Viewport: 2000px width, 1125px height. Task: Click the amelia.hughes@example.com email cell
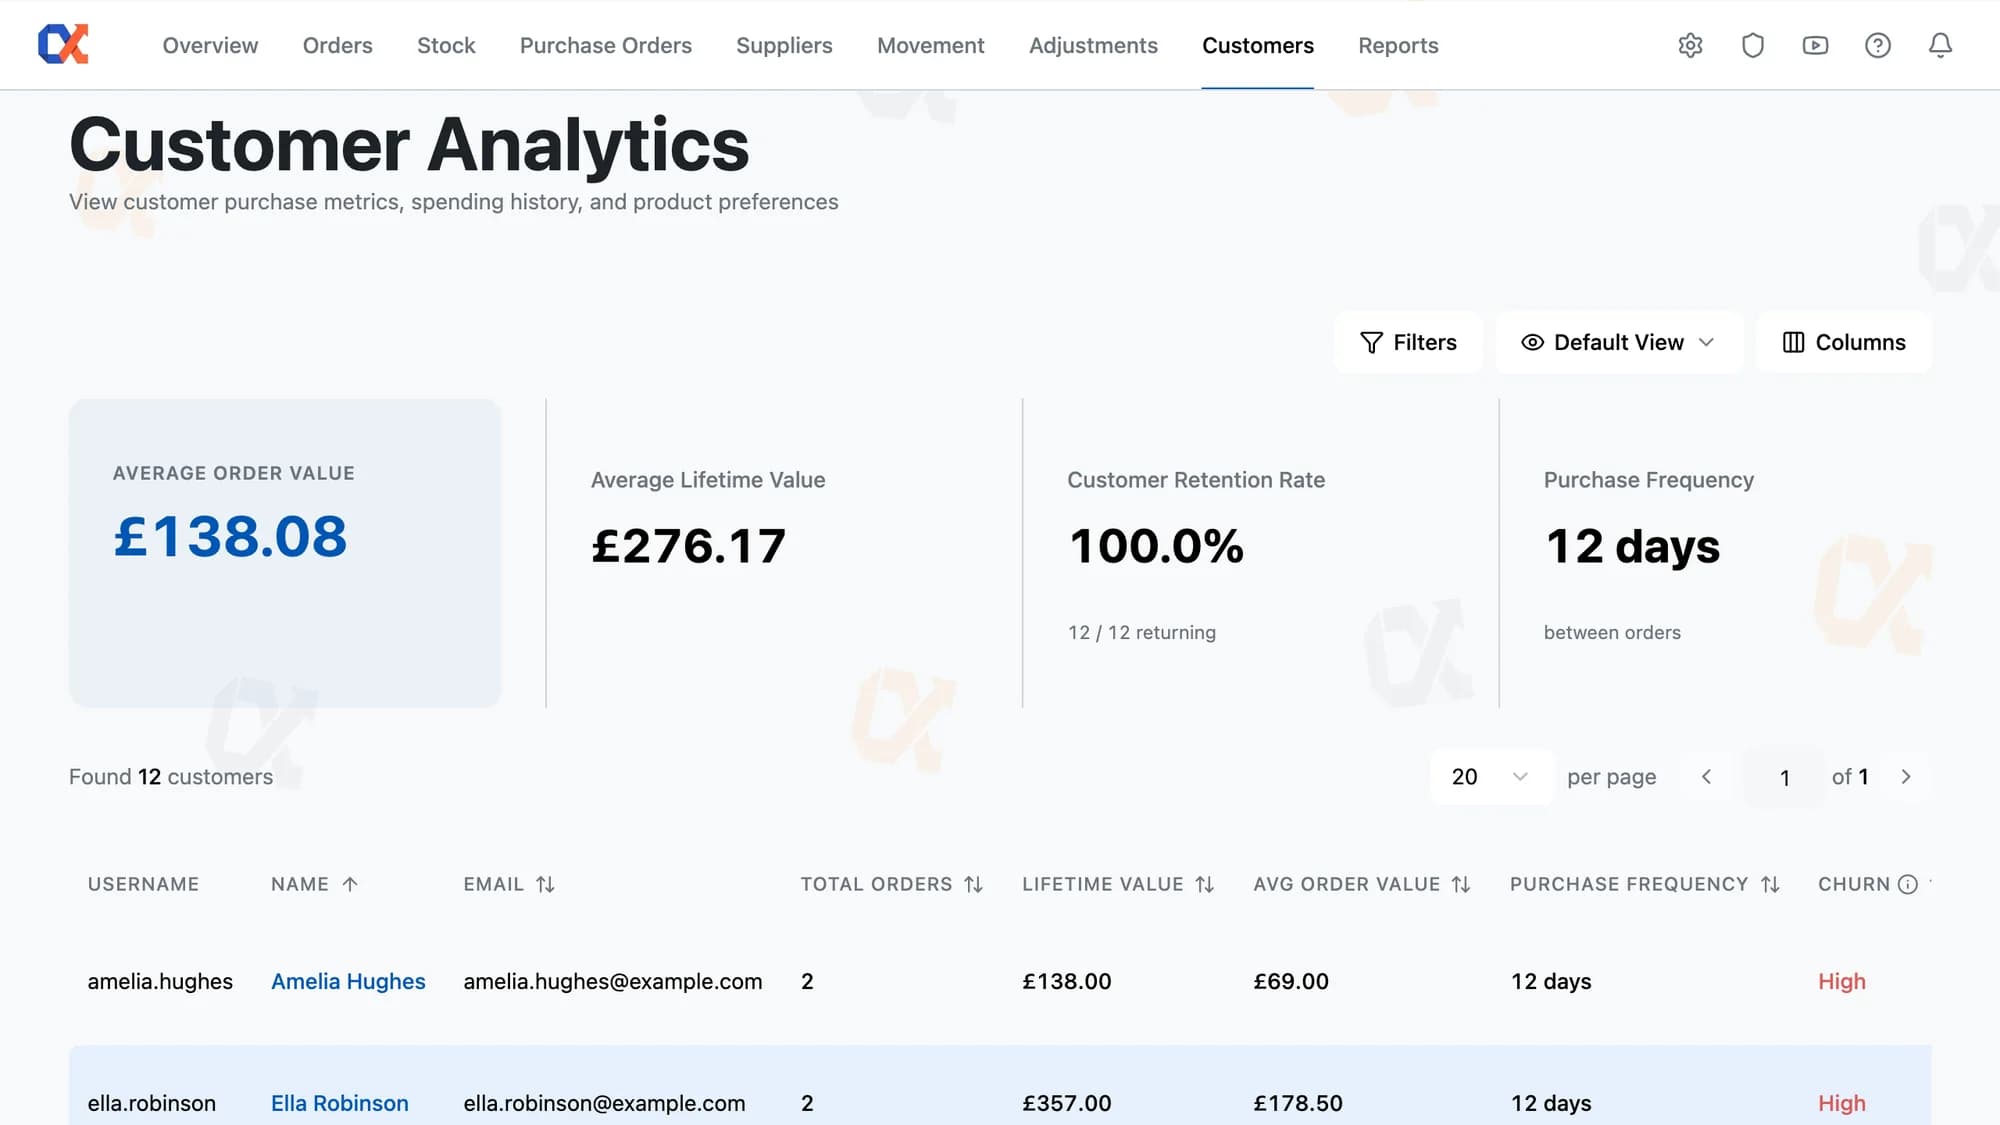pyautogui.click(x=613, y=982)
